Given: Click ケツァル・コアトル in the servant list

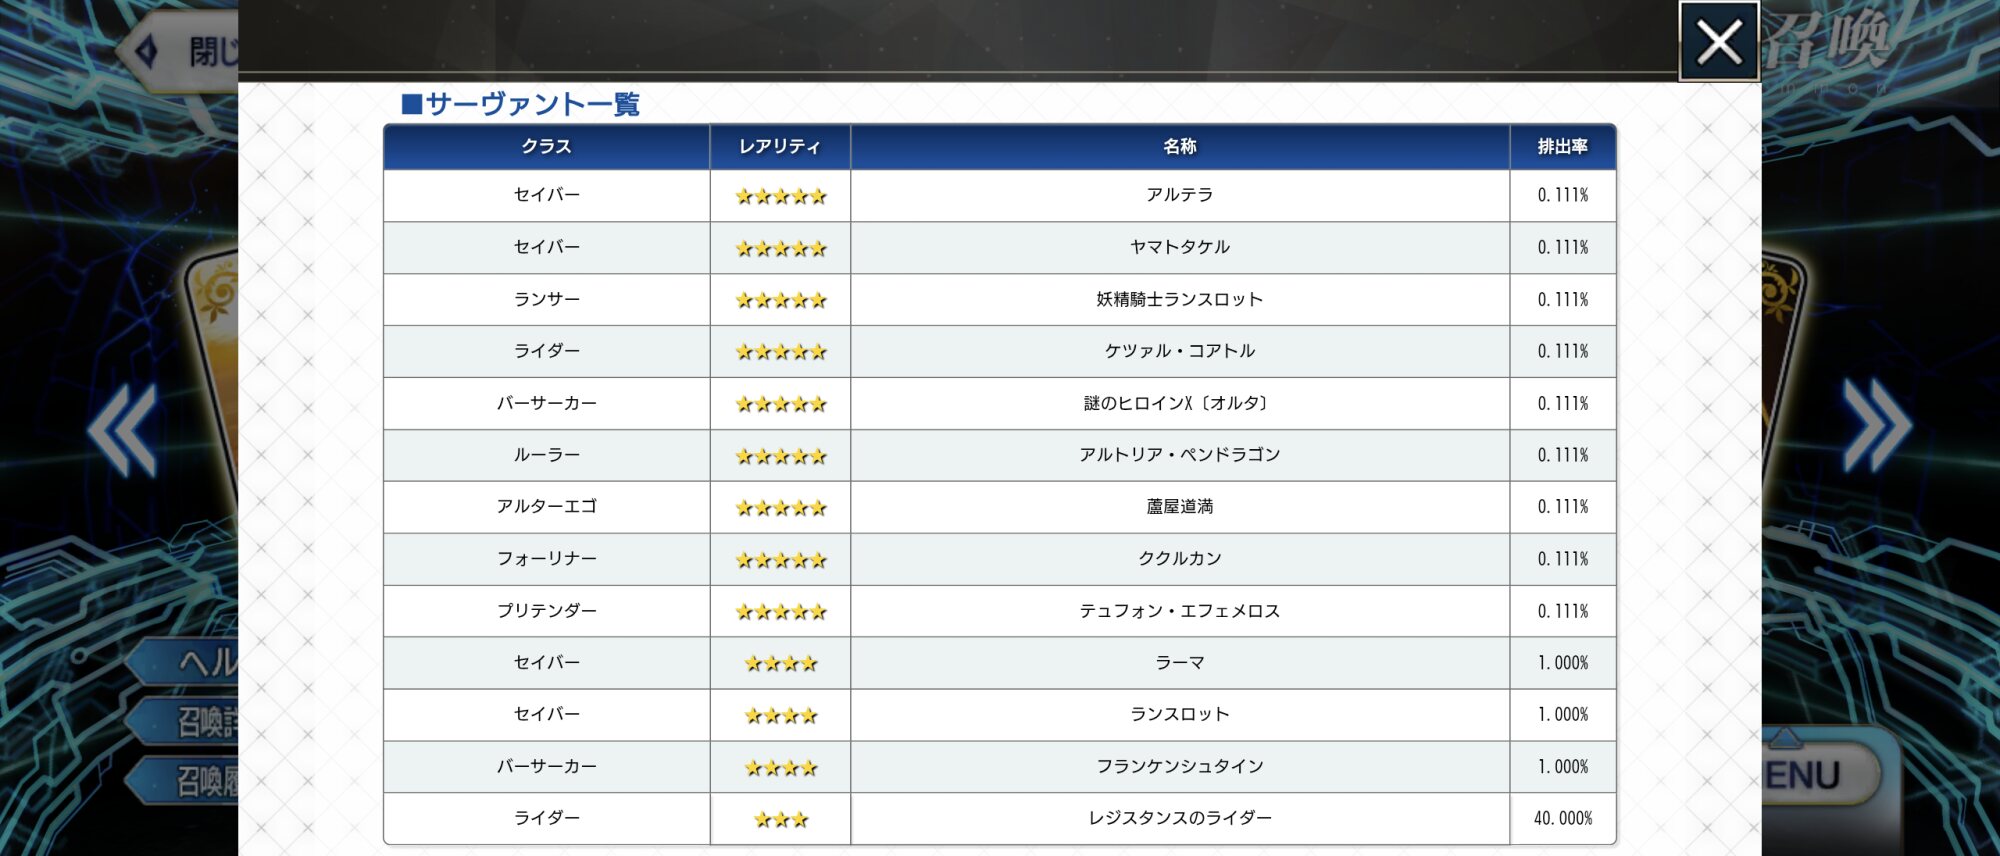Looking at the screenshot, I should point(1179,351).
